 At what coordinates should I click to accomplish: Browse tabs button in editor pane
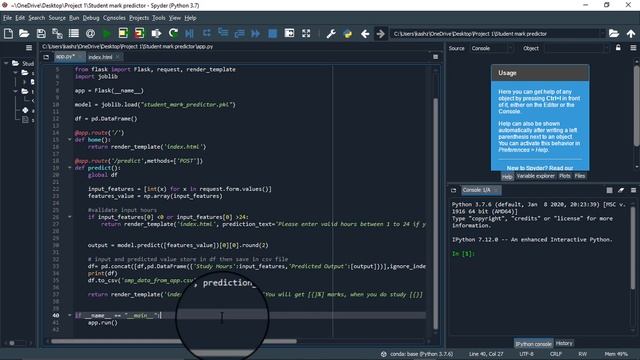coord(46,57)
